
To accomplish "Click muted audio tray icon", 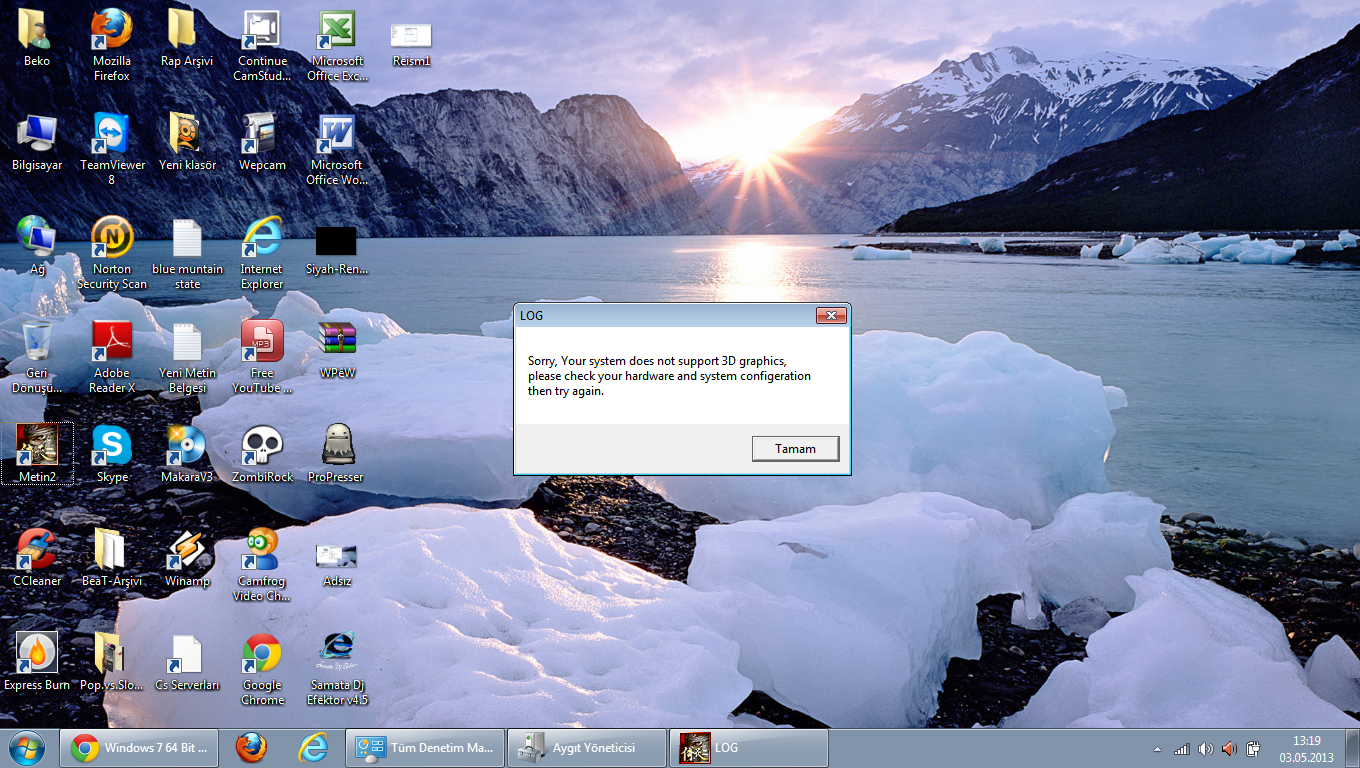I will 1229,749.
